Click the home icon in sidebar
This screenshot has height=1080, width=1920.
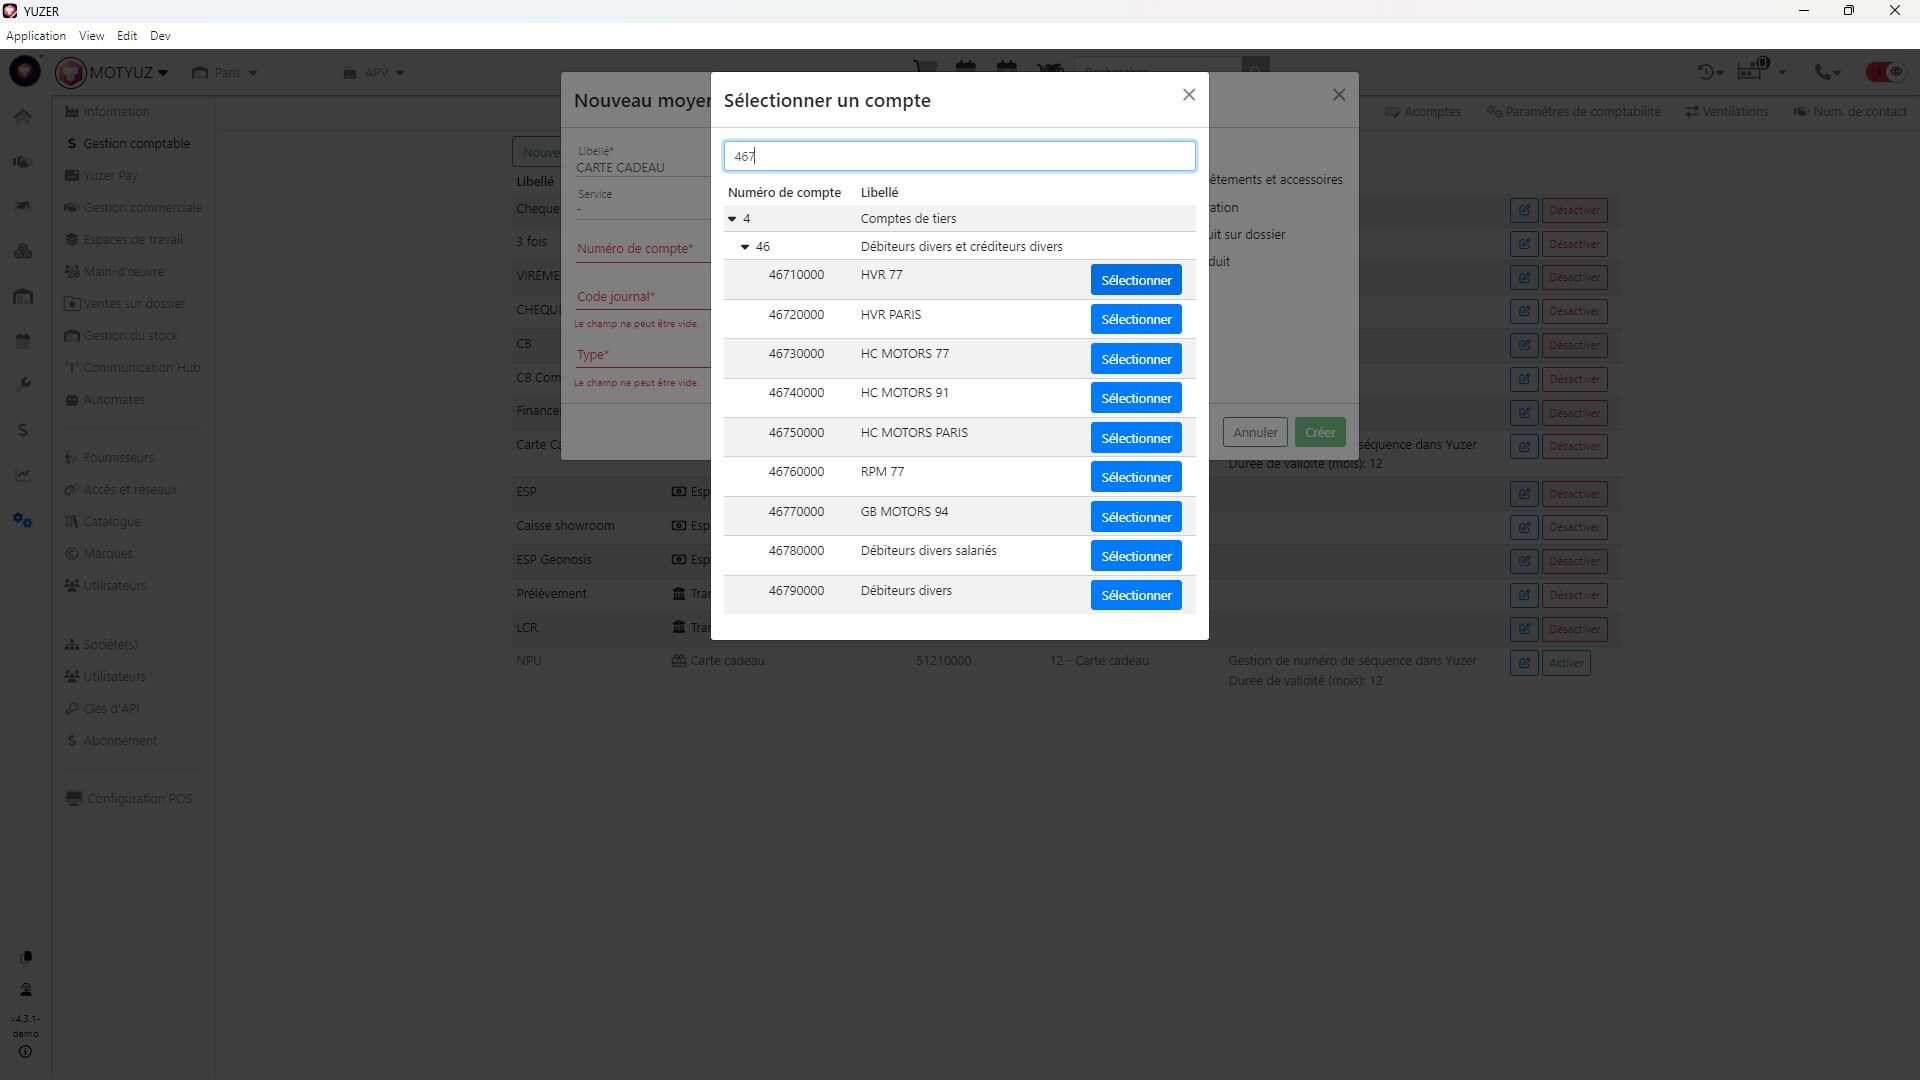pyautogui.click(x=23, y=117)
